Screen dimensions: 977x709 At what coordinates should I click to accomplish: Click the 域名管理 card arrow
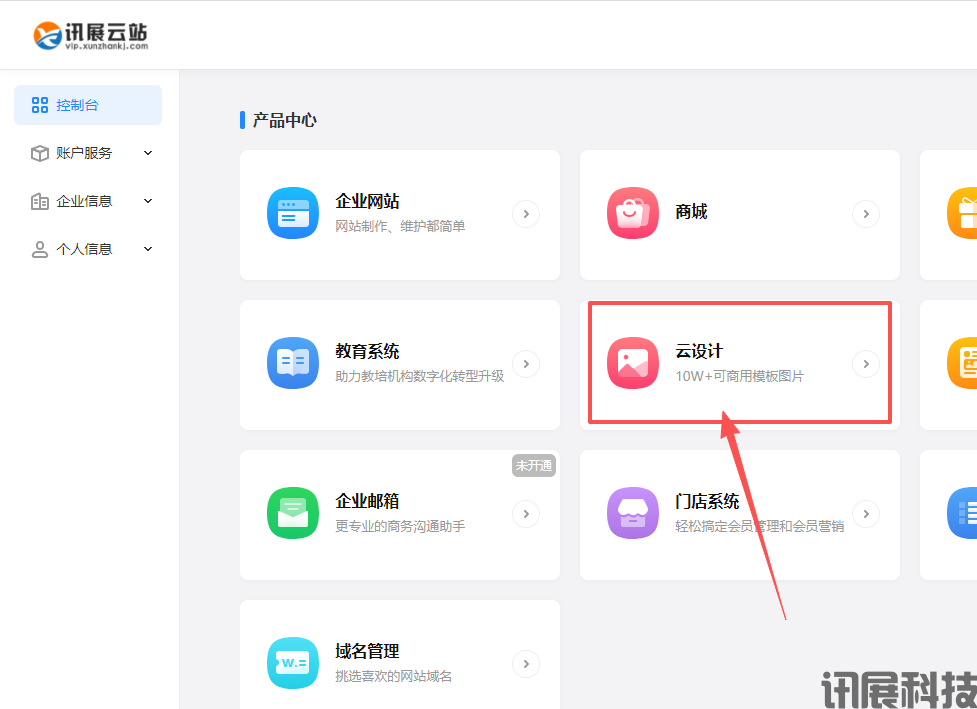click(525, 663)
